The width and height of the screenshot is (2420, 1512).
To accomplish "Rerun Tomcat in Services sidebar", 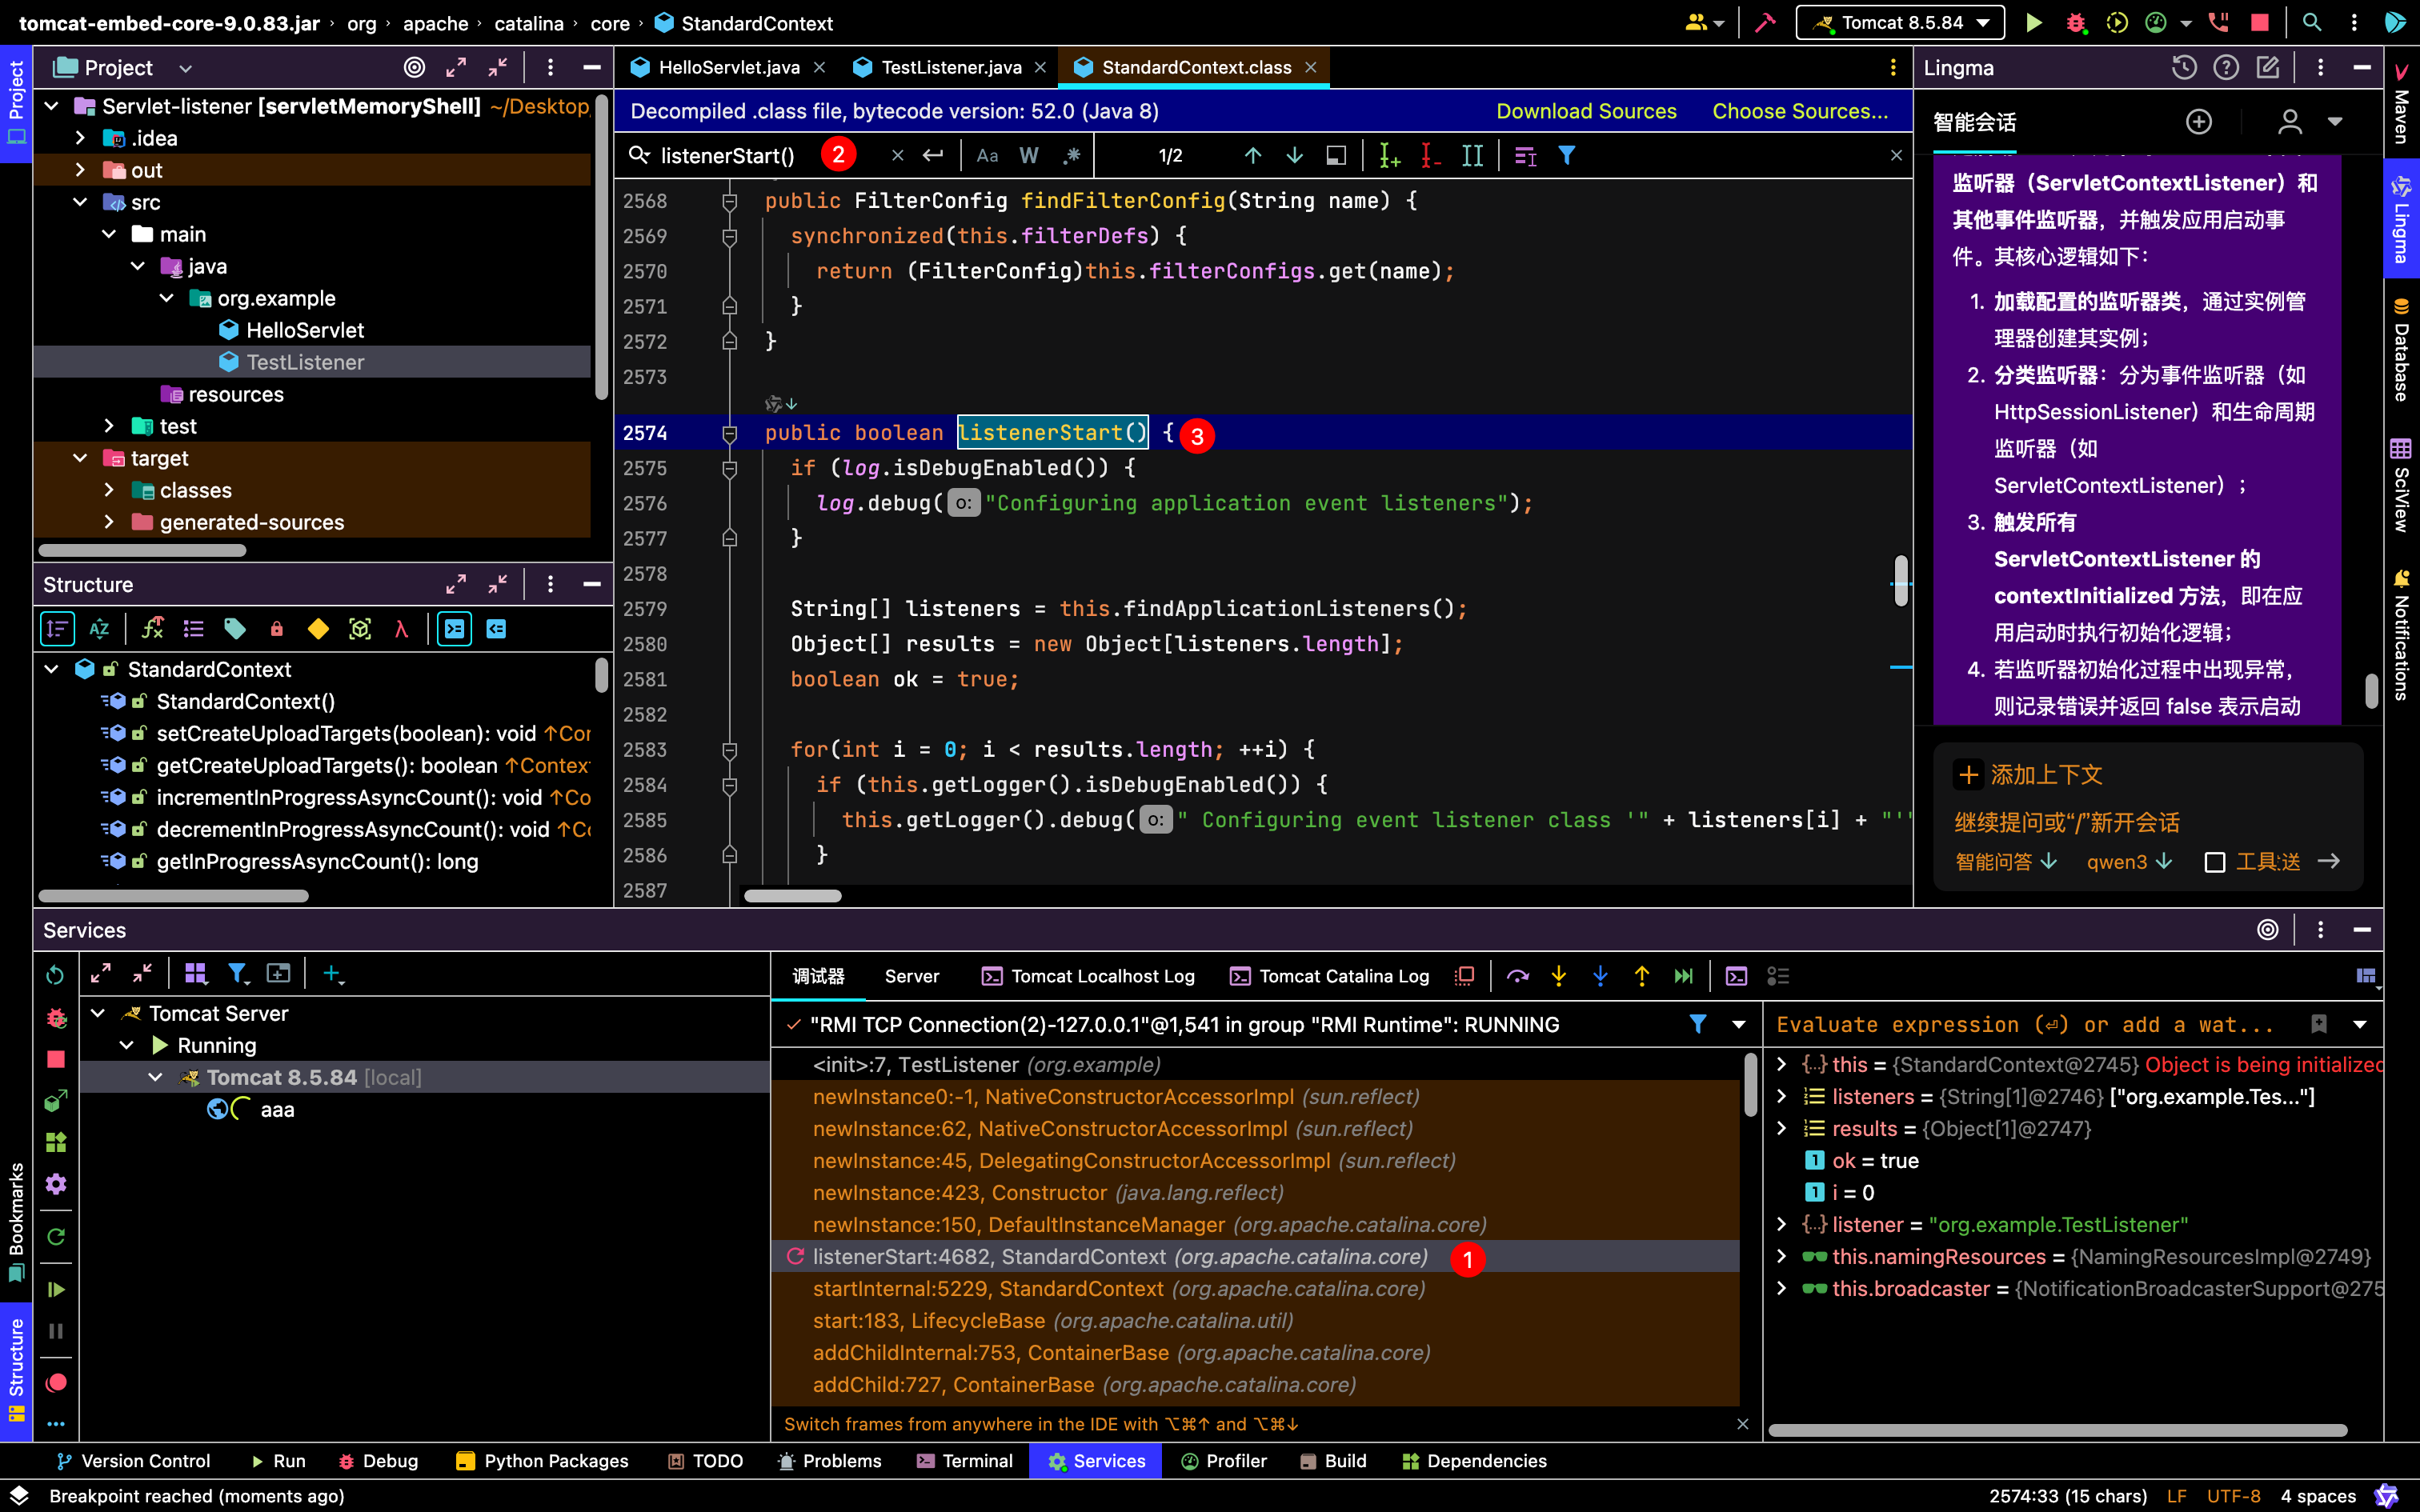I will pos(55,974).
